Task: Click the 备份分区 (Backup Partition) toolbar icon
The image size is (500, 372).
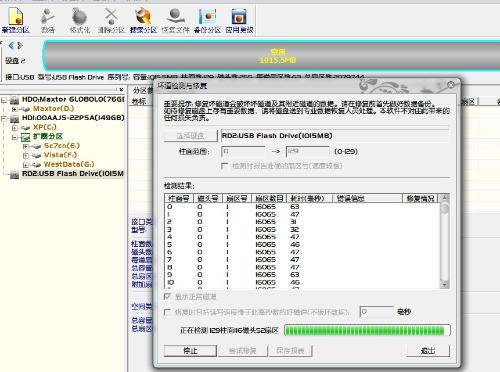Action: [207, 20]
